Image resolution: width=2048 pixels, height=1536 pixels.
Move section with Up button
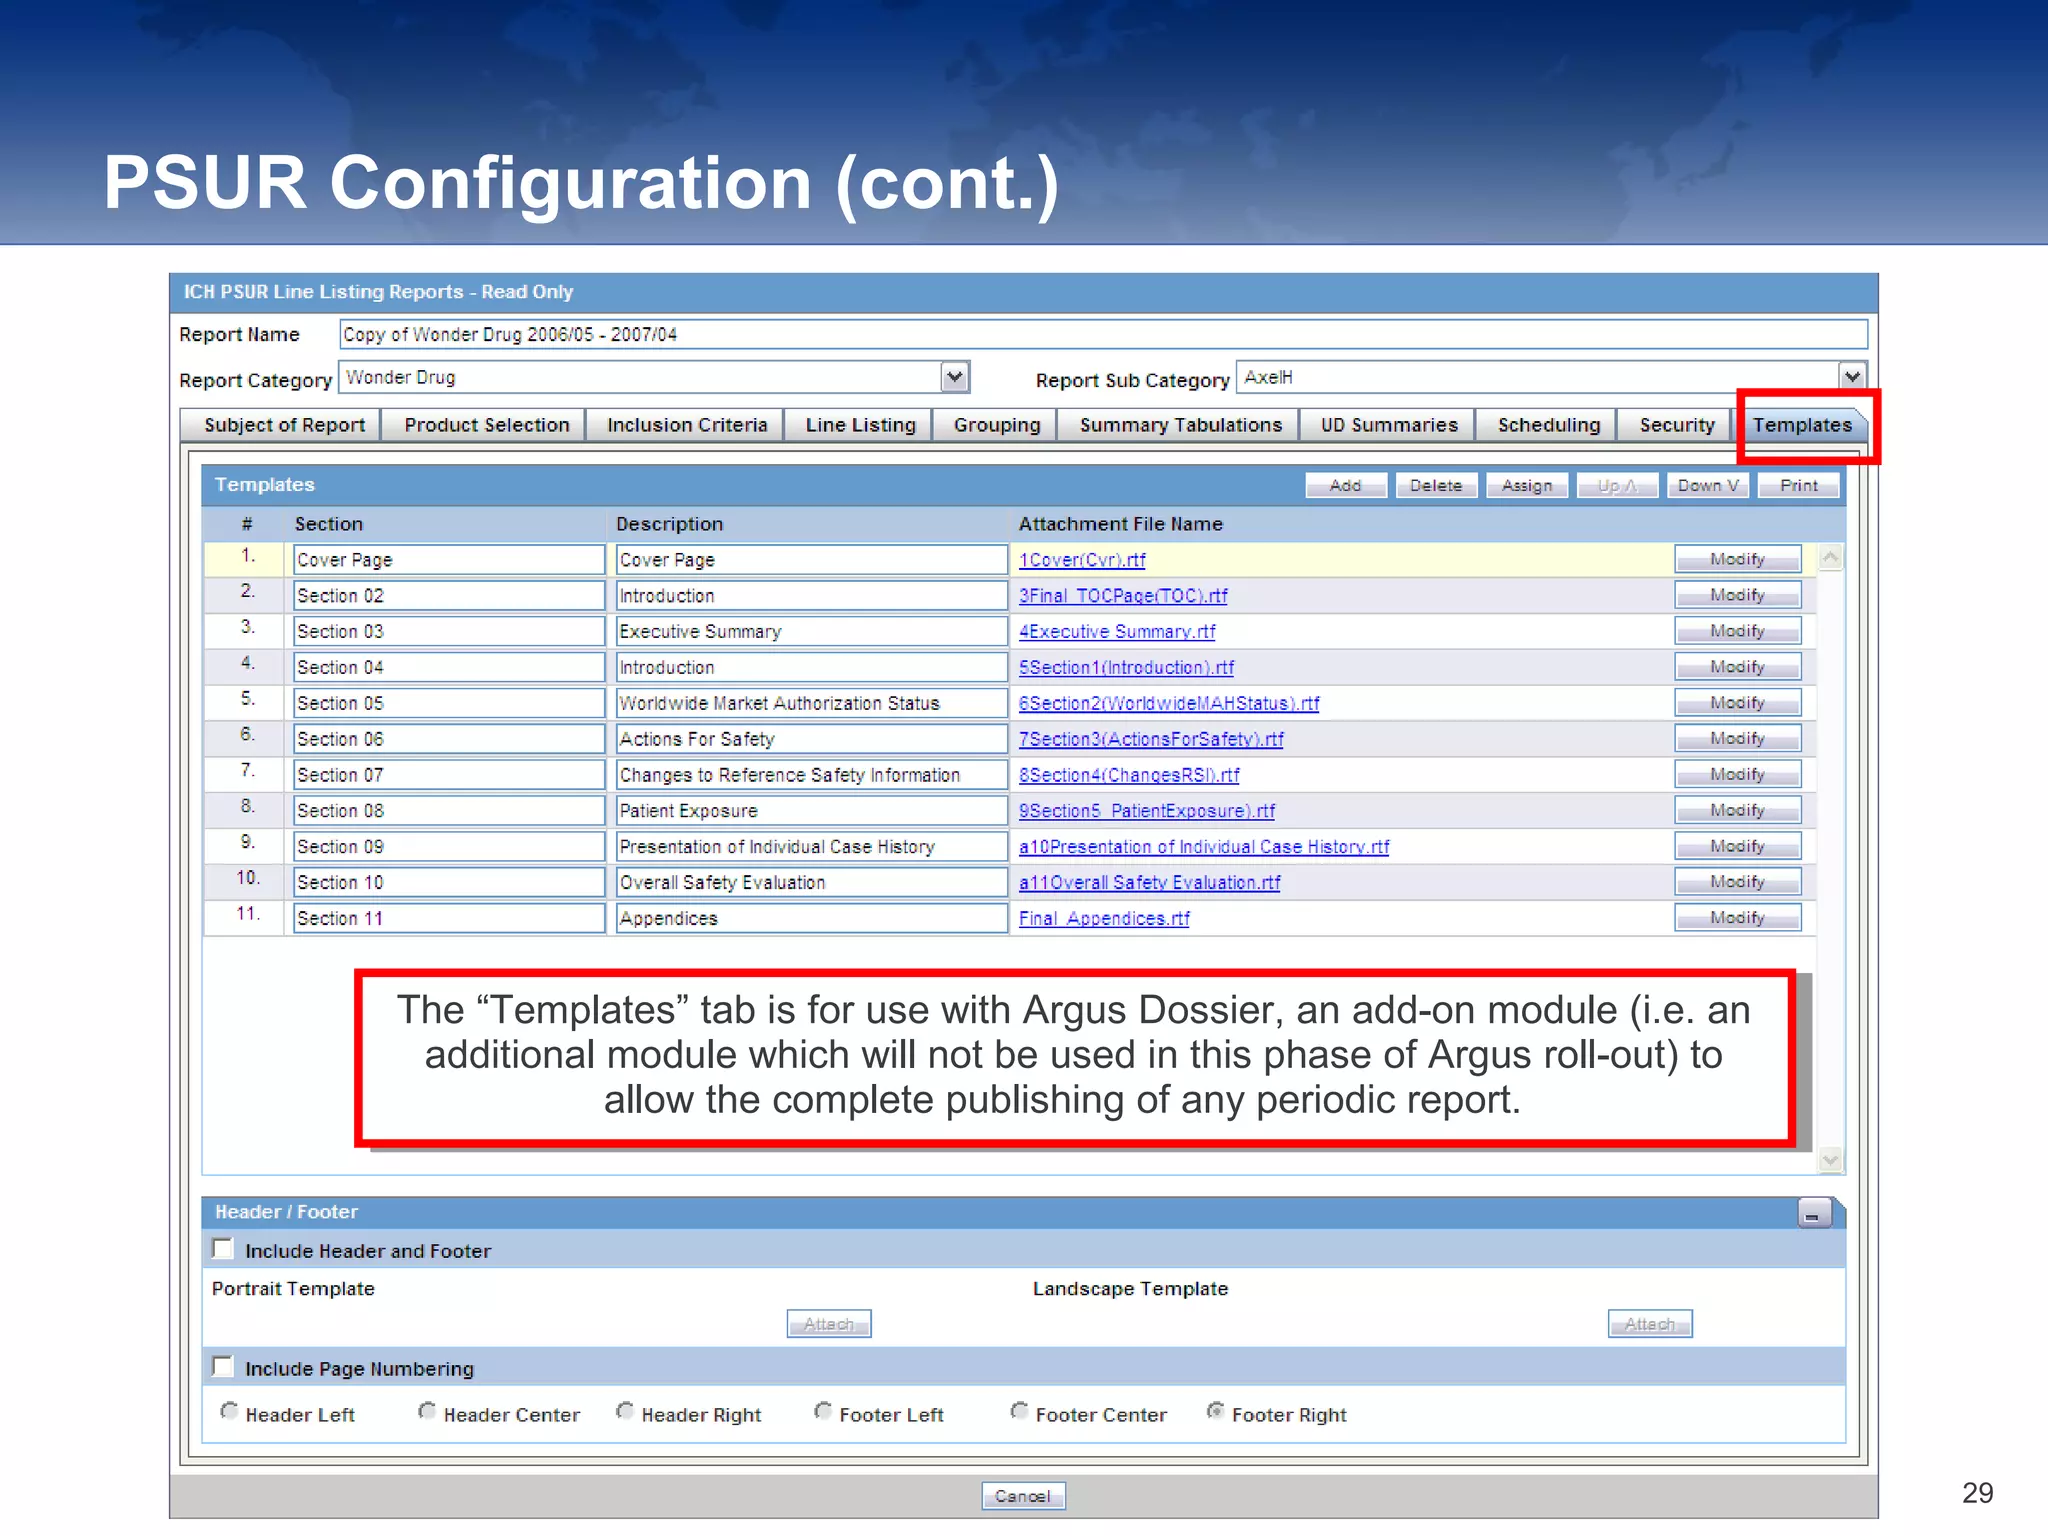pyautogui.click(x=1617, y=485)
